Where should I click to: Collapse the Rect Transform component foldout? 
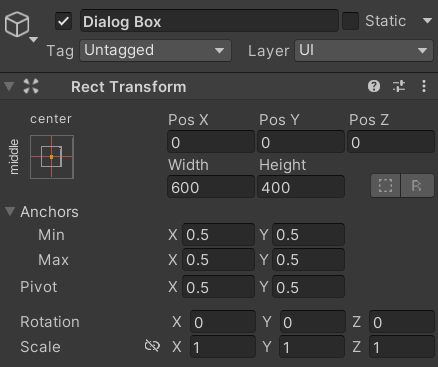[x=9, y=86]
